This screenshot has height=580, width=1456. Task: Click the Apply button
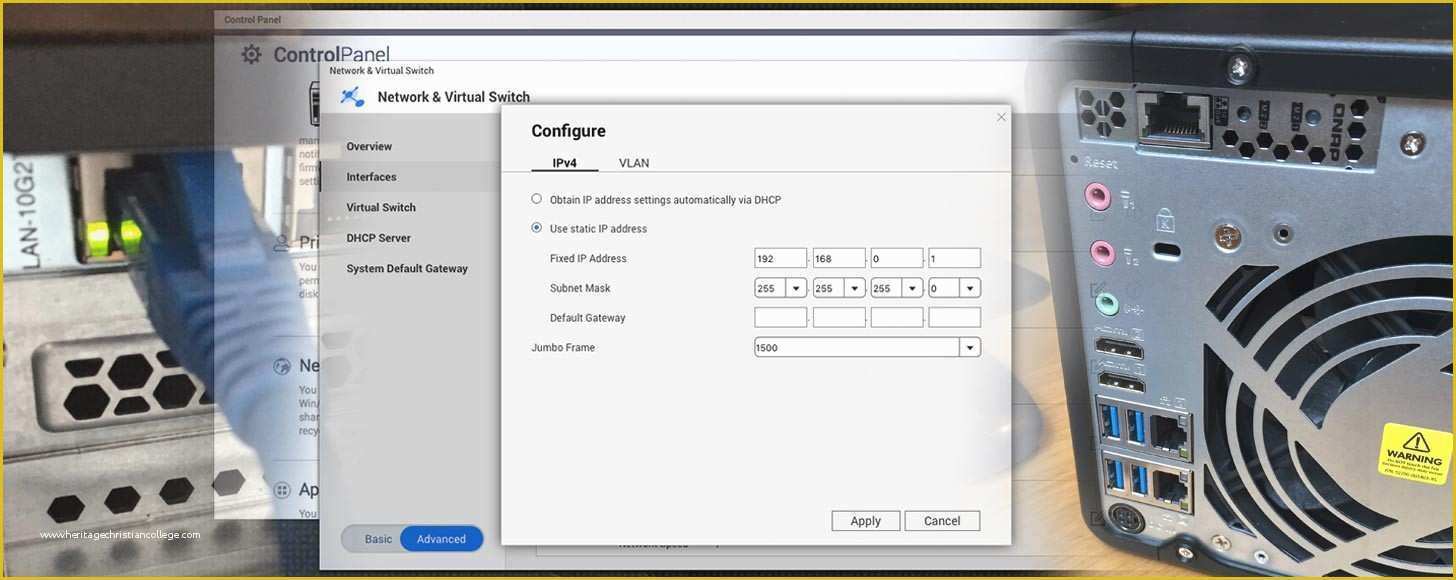[866, 521]
